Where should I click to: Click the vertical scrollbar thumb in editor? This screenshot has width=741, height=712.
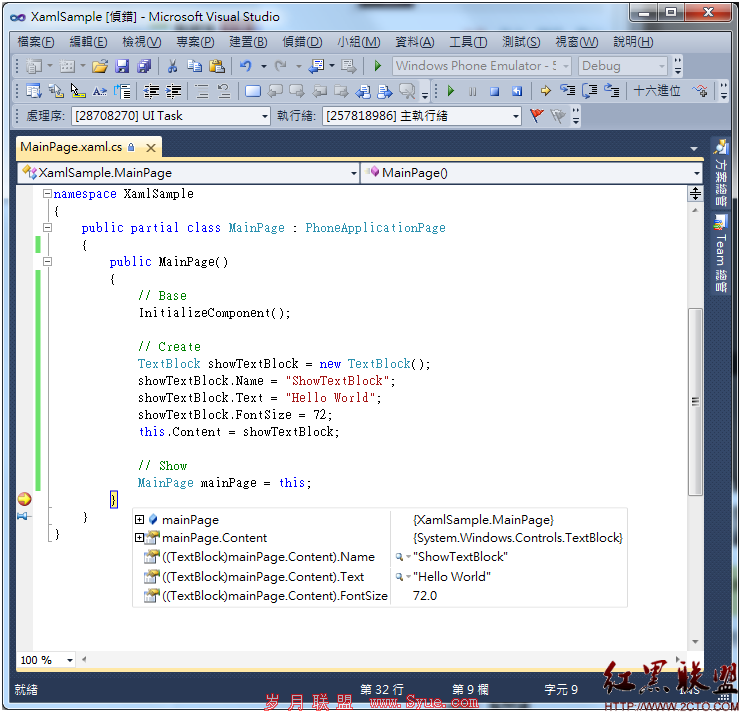click(695, 402)
